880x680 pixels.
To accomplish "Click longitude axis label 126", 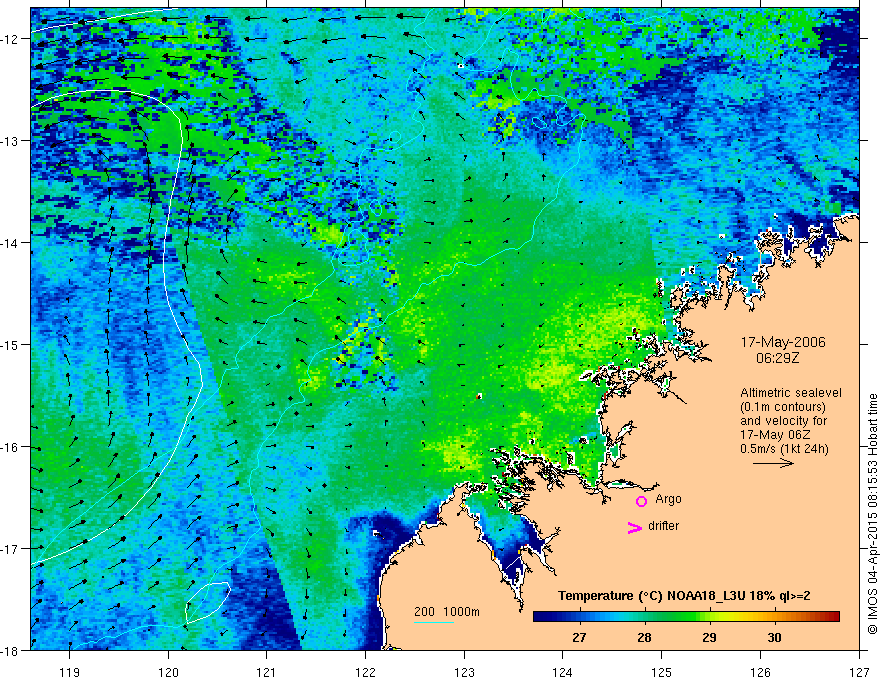I will pos(760,672).
